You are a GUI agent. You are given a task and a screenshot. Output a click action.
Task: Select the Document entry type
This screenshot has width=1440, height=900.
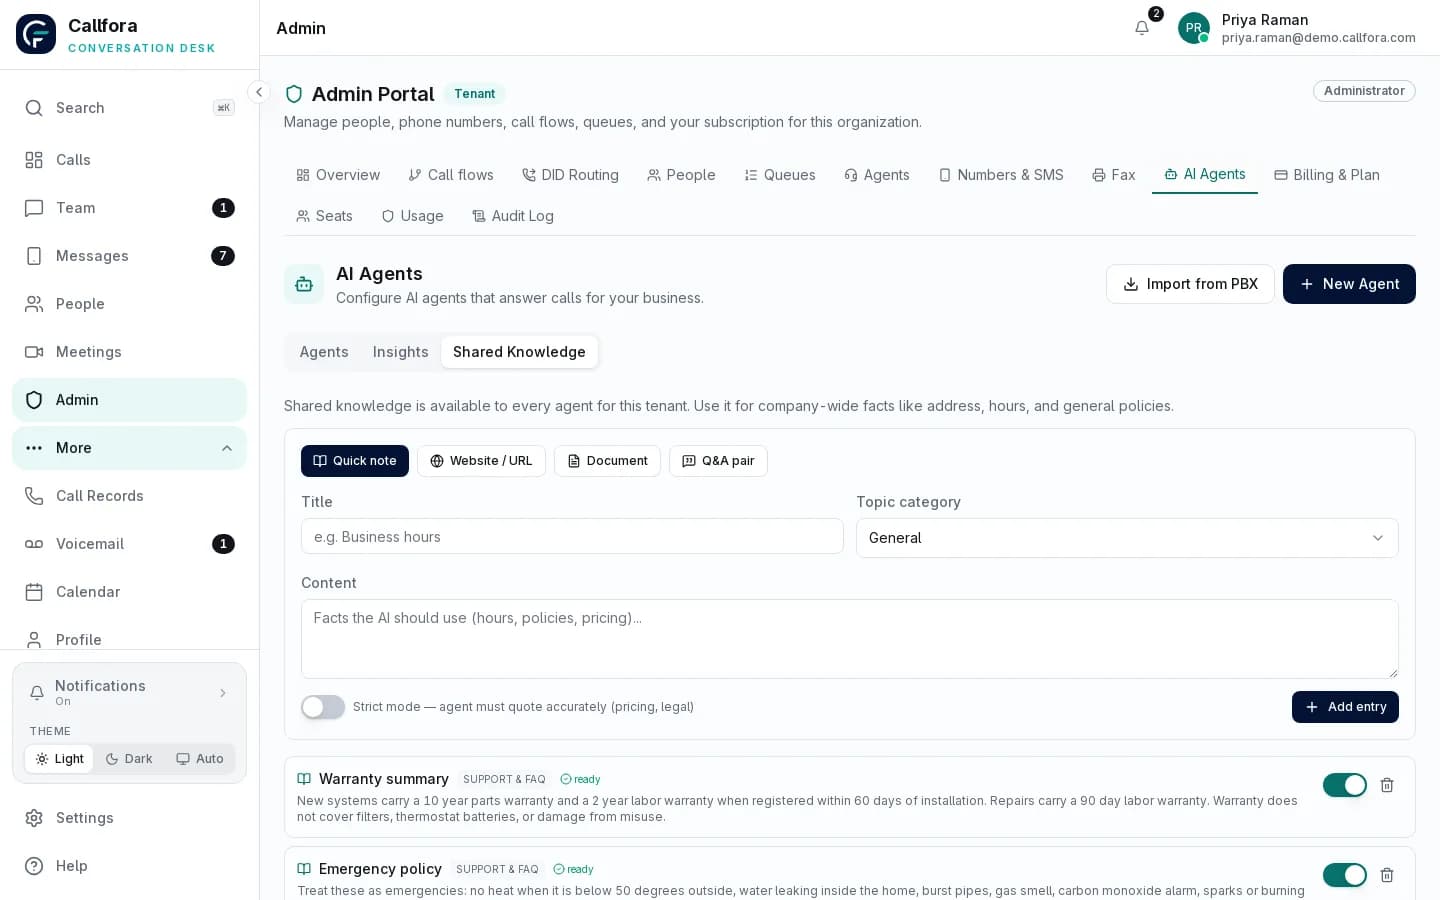[x=607, y=461]
